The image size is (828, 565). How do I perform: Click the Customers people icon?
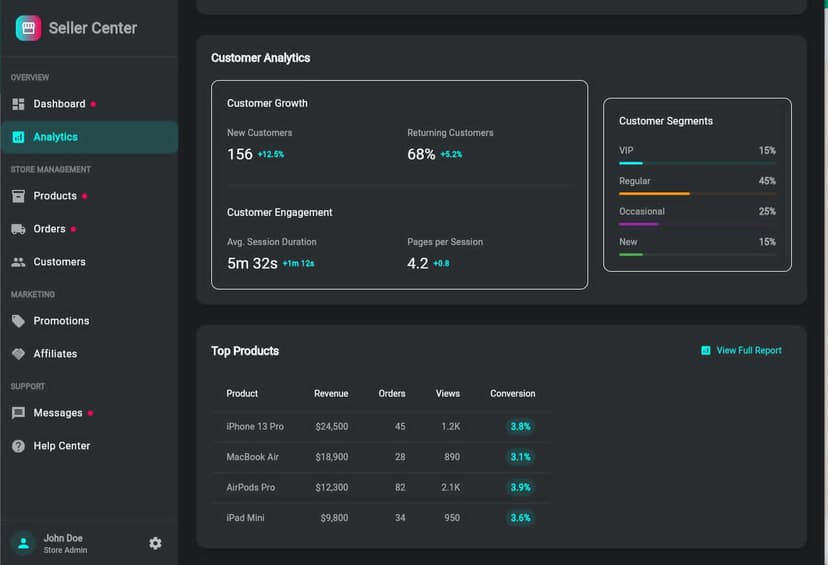pyautogui.click(x=18, y=262)
